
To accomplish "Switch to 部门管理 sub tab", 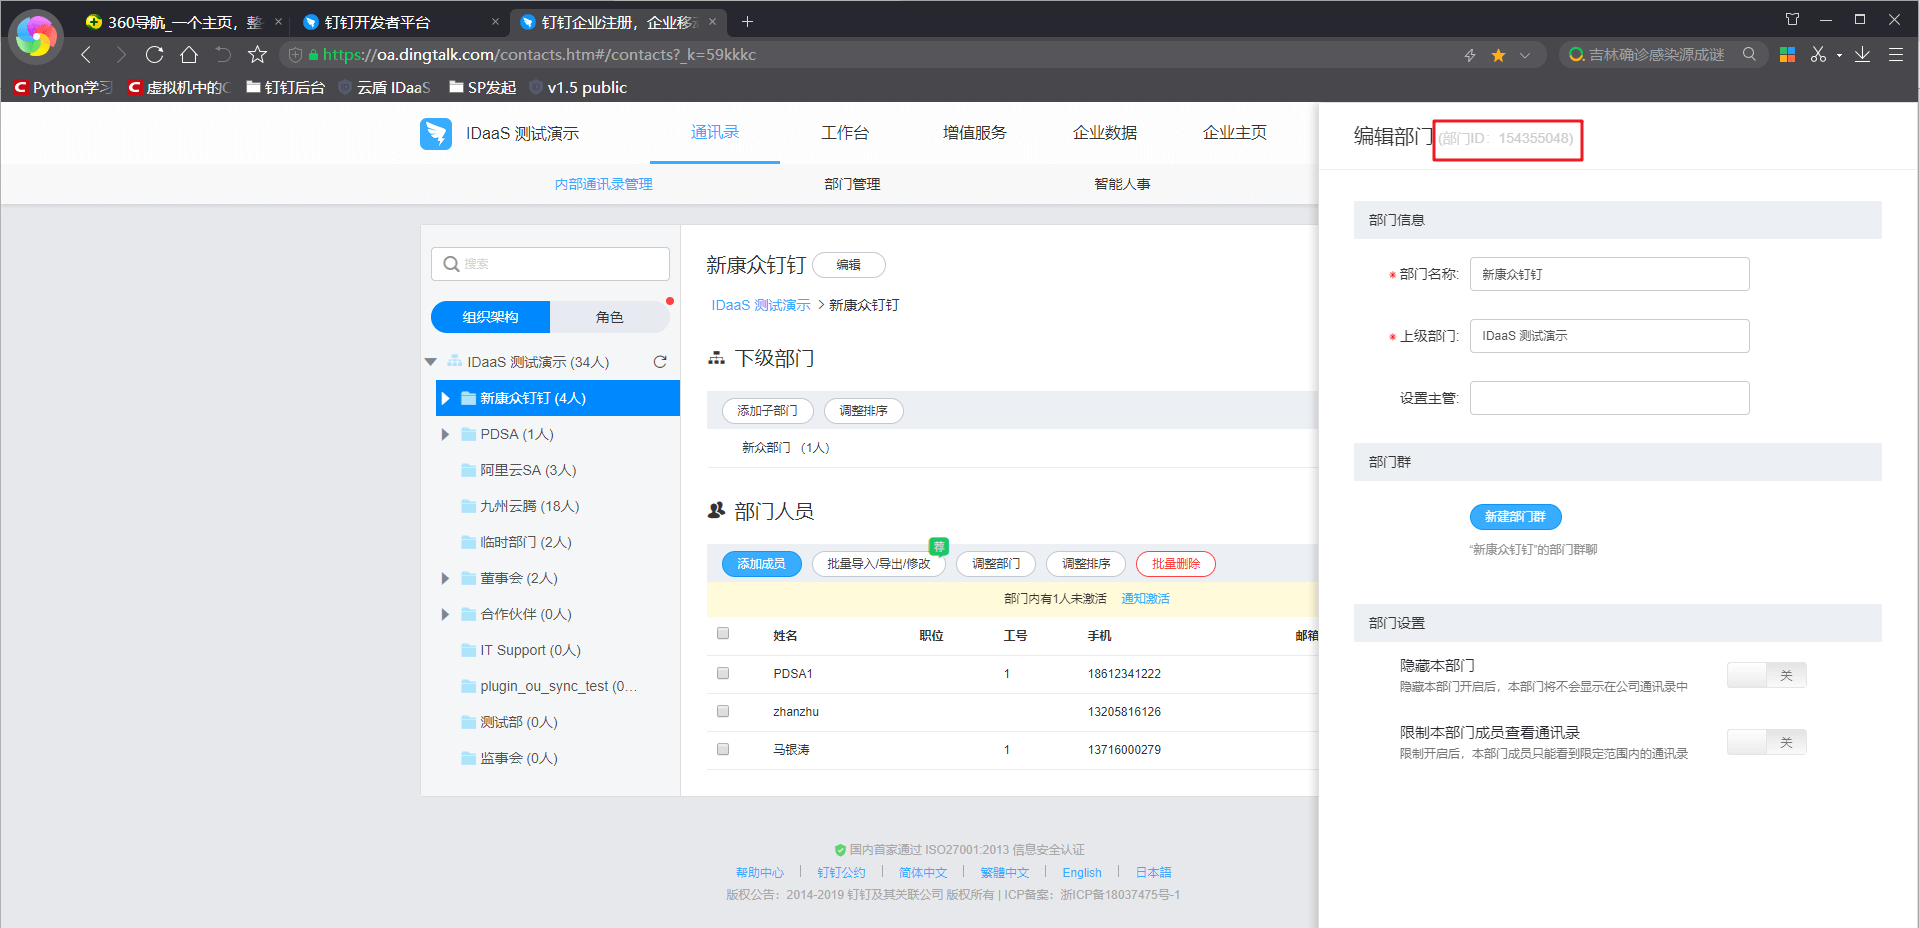I will [852, 184].
